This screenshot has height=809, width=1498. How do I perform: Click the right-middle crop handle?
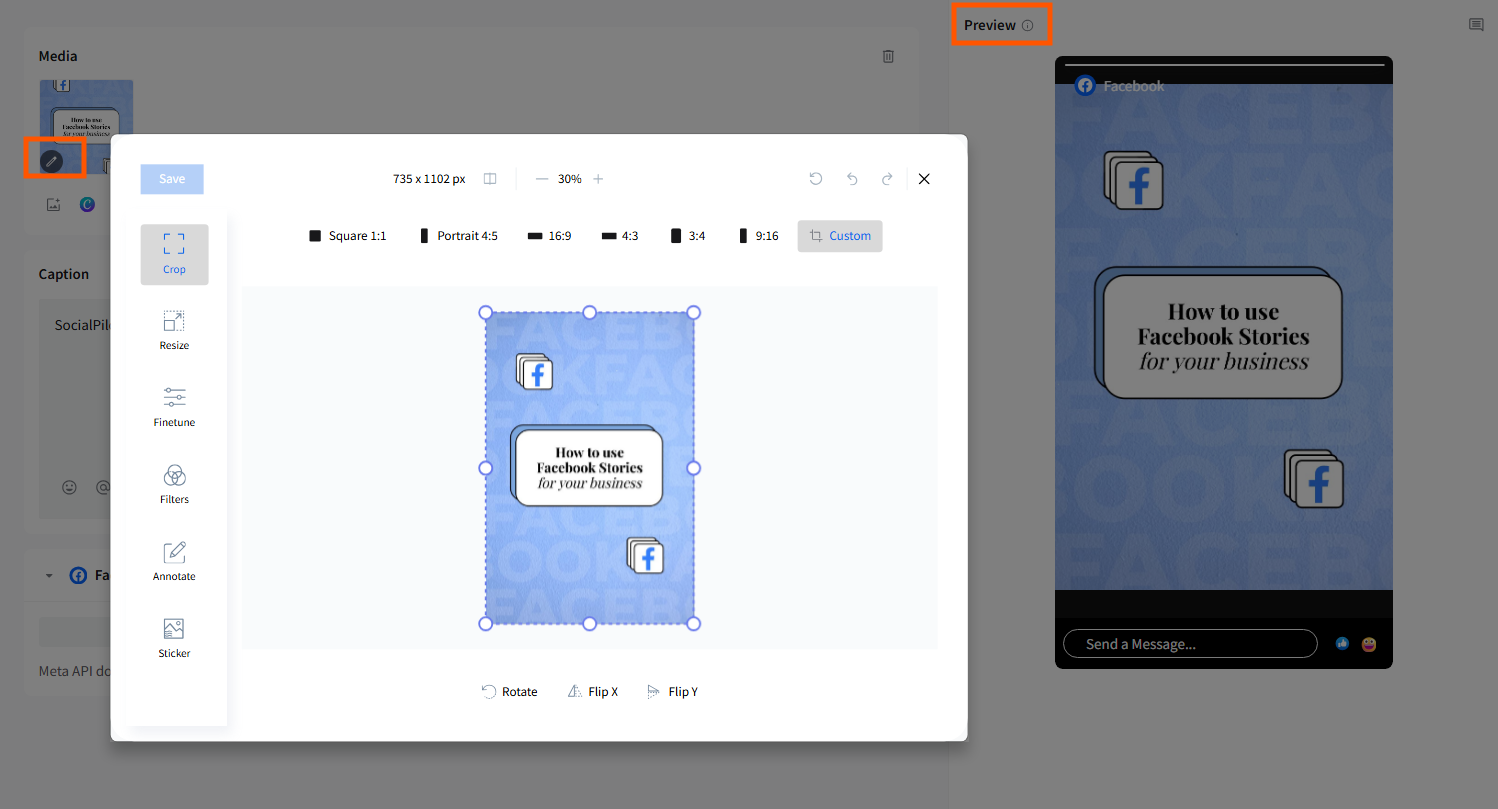coord(694,468)
